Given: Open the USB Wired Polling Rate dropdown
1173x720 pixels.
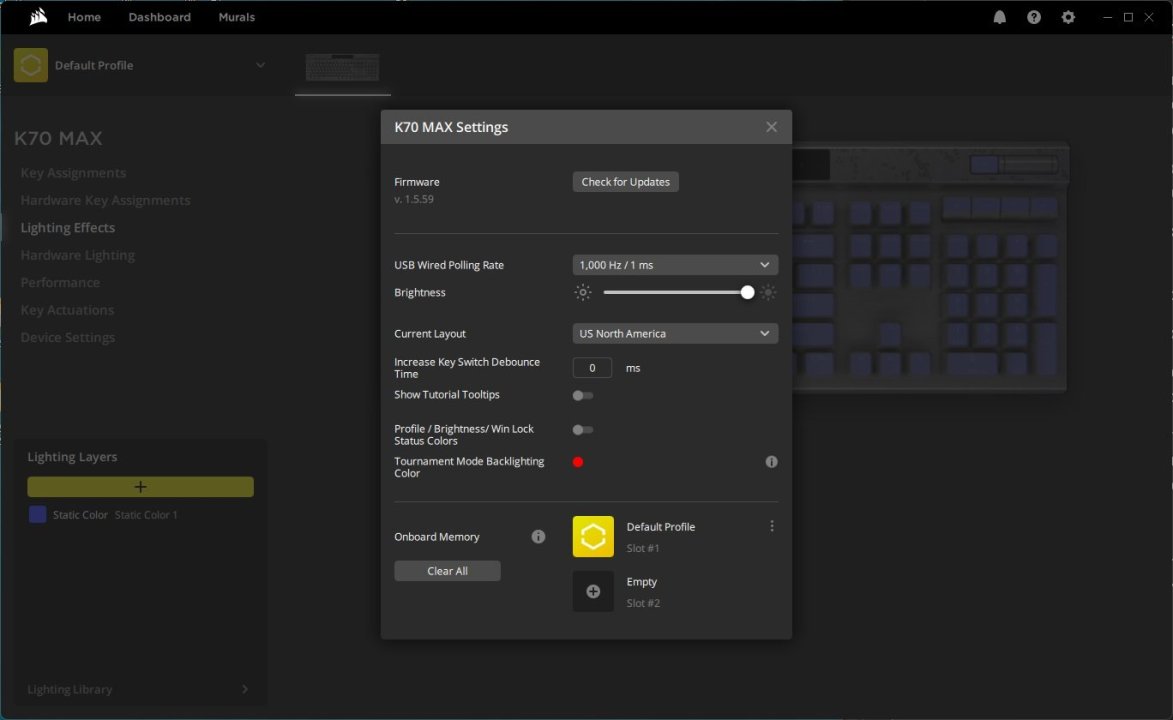Looking at the screenshot, I should pyautogui.click(x=675, y=265).
